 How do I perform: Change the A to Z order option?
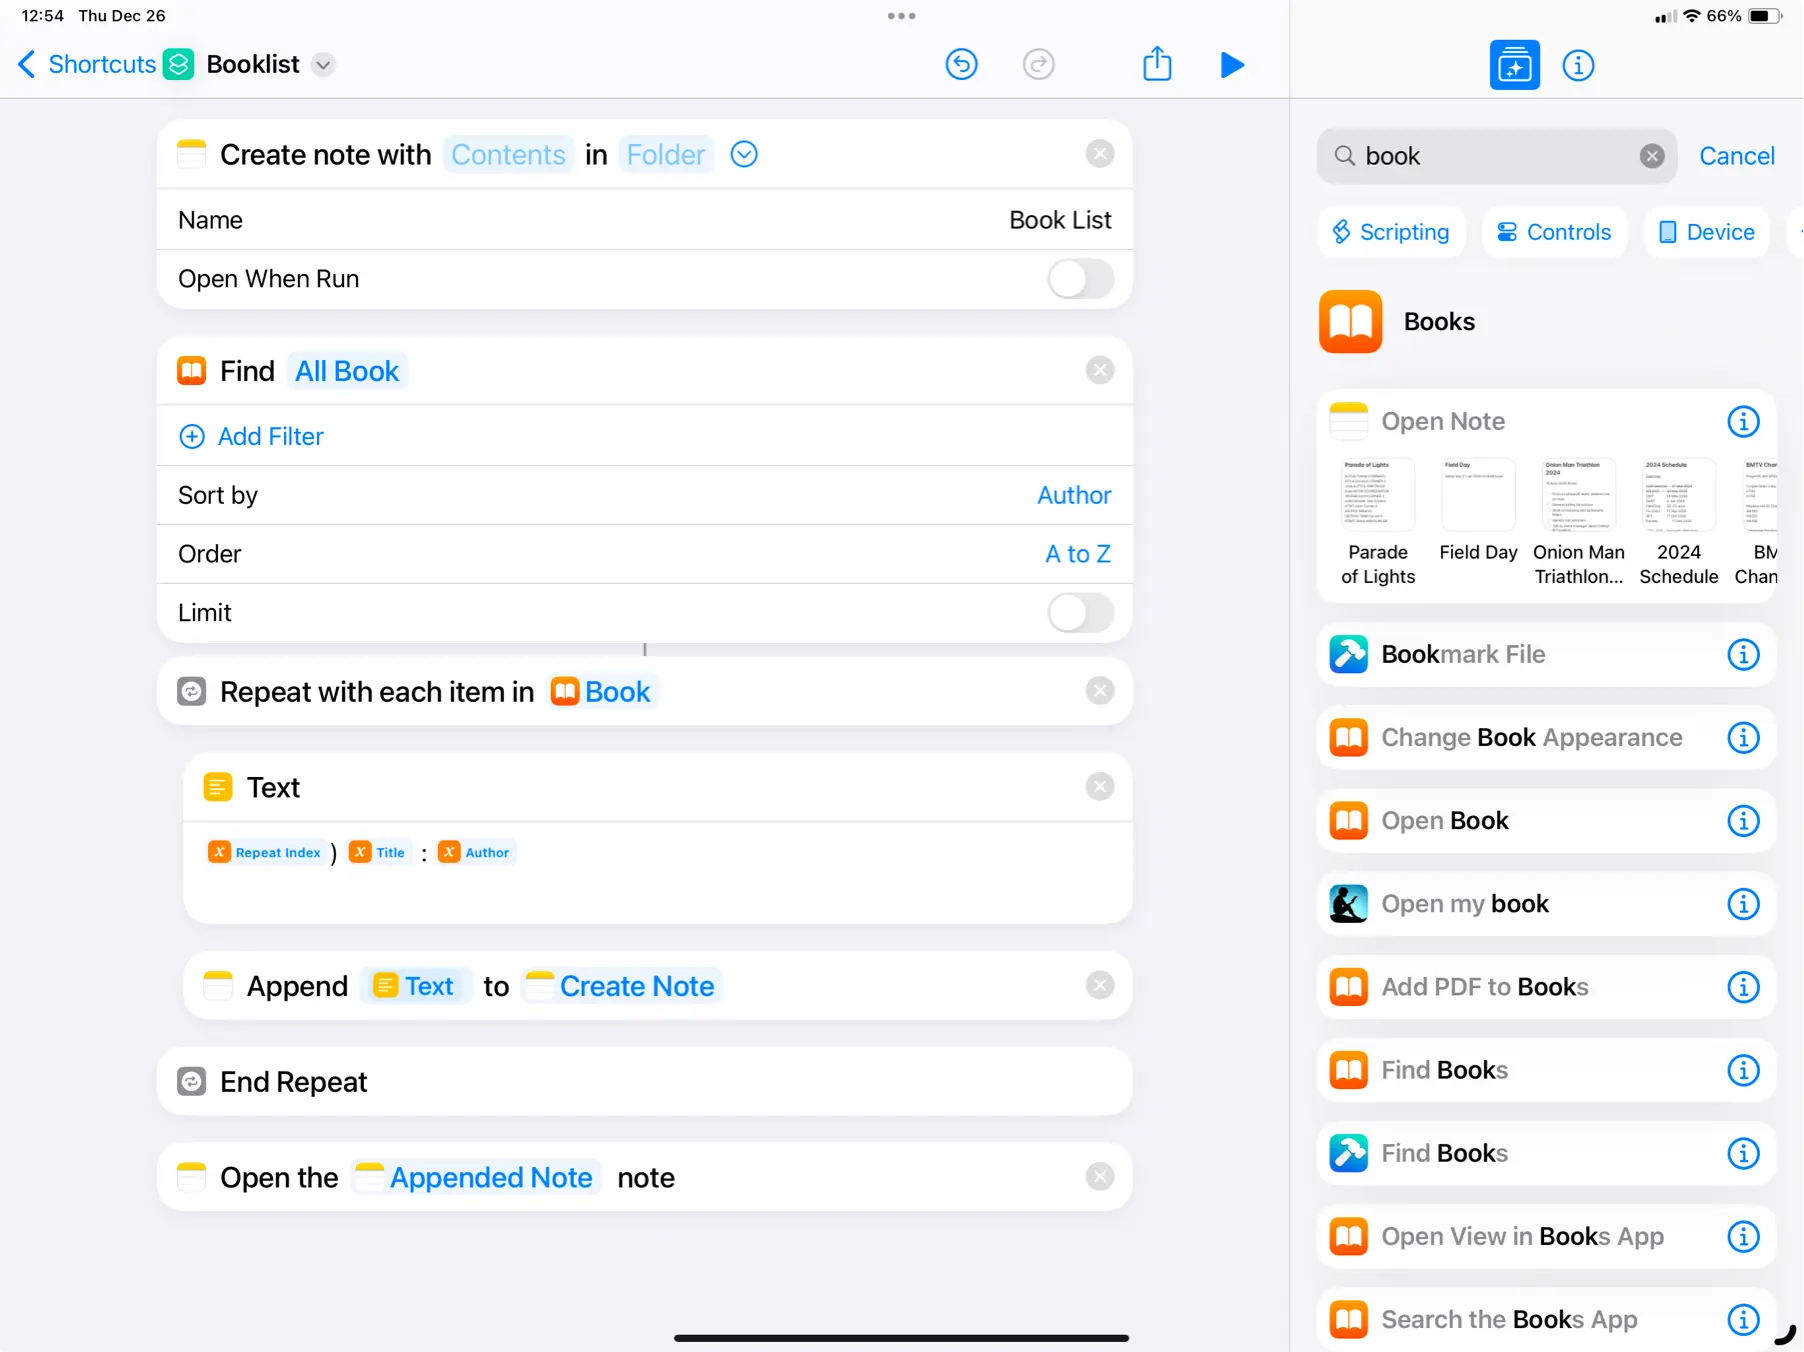[x=1077, y=554]
